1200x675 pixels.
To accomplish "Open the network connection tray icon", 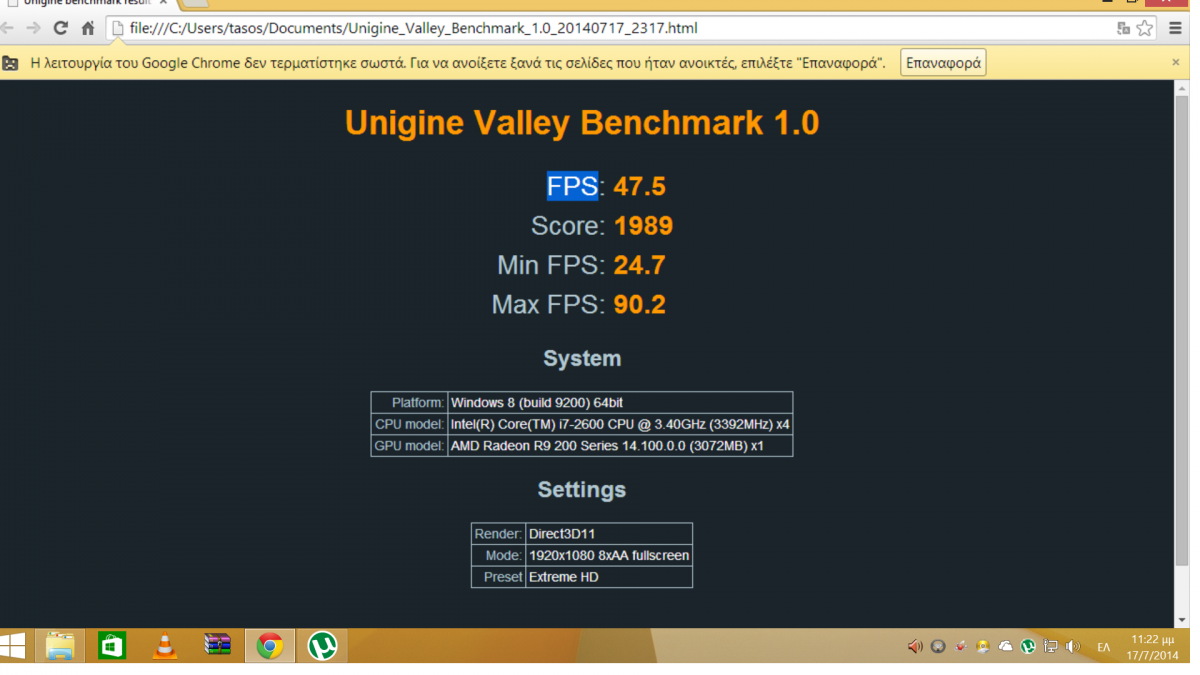I will click(1051, 647).
